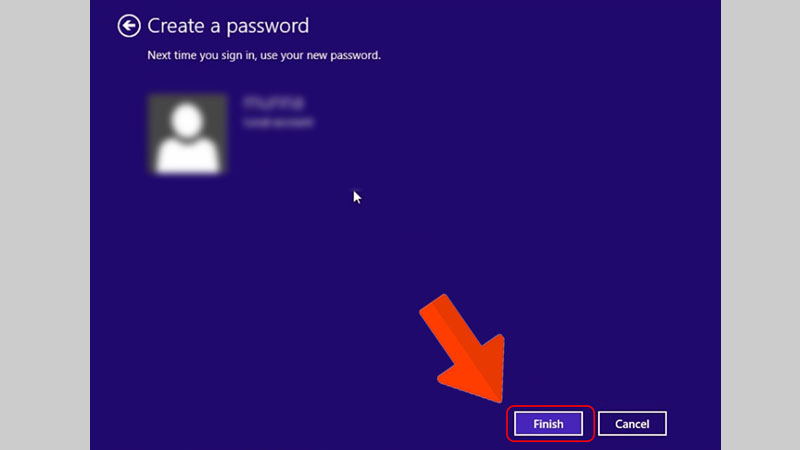Click the word "password" in the title
This screenshot has height=450, width=800.
[x=267, y=26]
